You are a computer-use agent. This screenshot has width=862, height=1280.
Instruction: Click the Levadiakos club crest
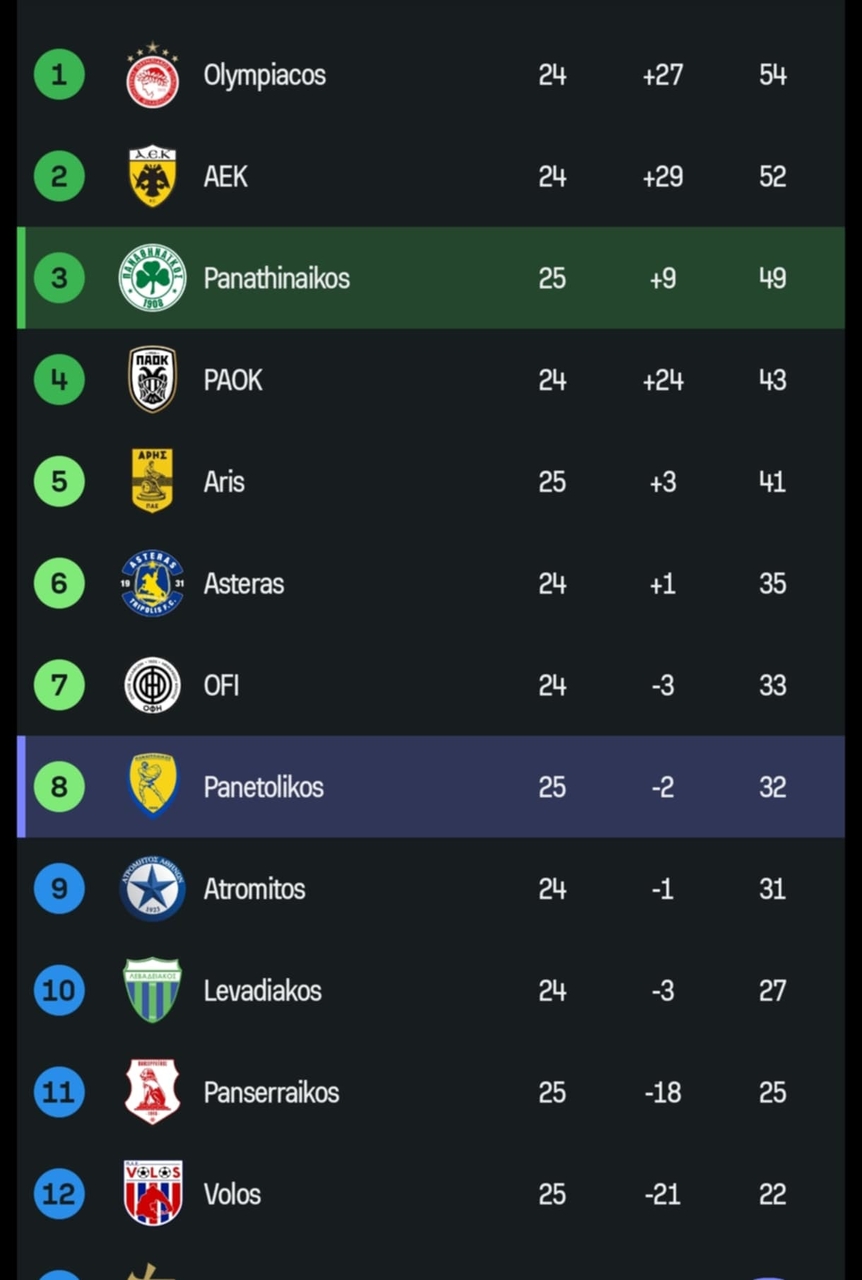(x=151, y=990)
